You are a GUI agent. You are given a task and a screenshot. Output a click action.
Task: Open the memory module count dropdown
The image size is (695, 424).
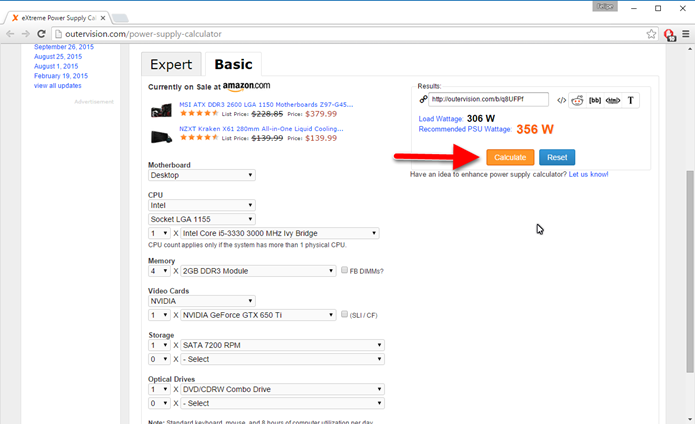[x=159, y=271]
